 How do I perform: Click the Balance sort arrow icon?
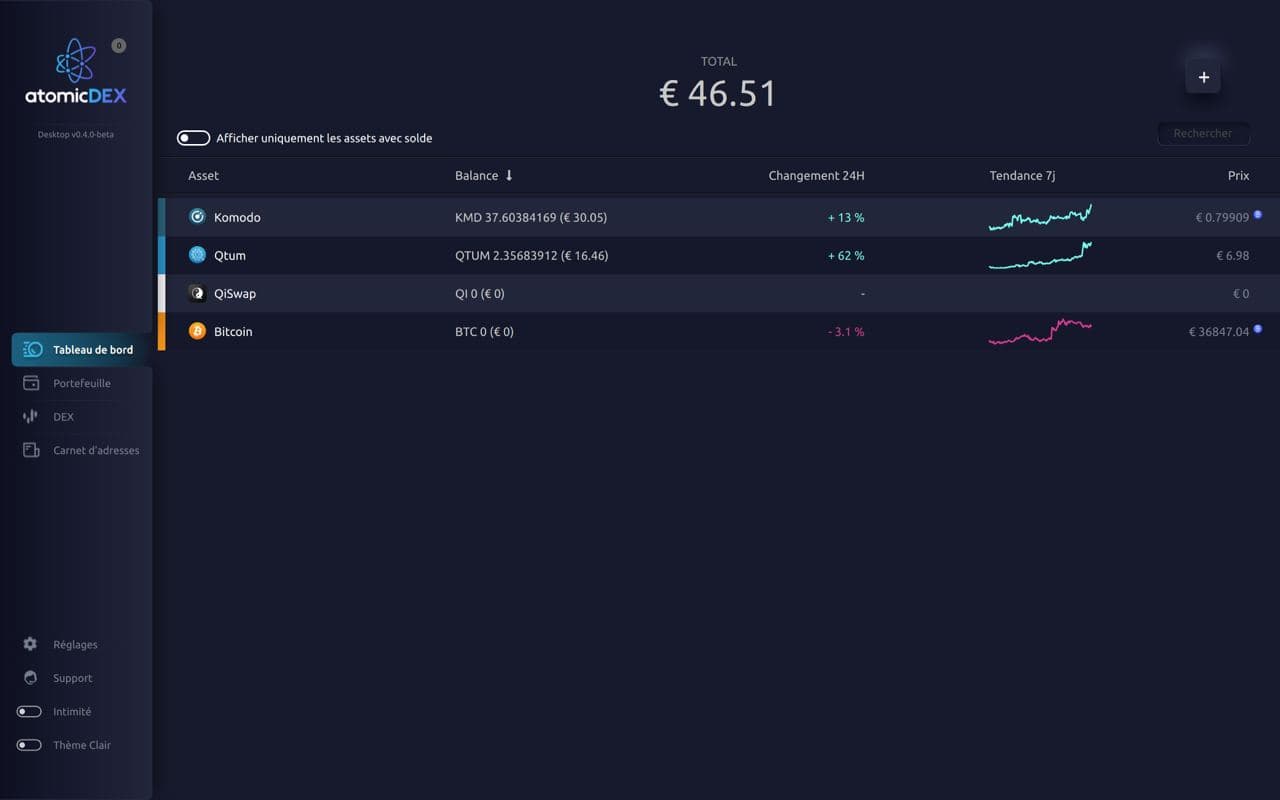pos(509,175)
